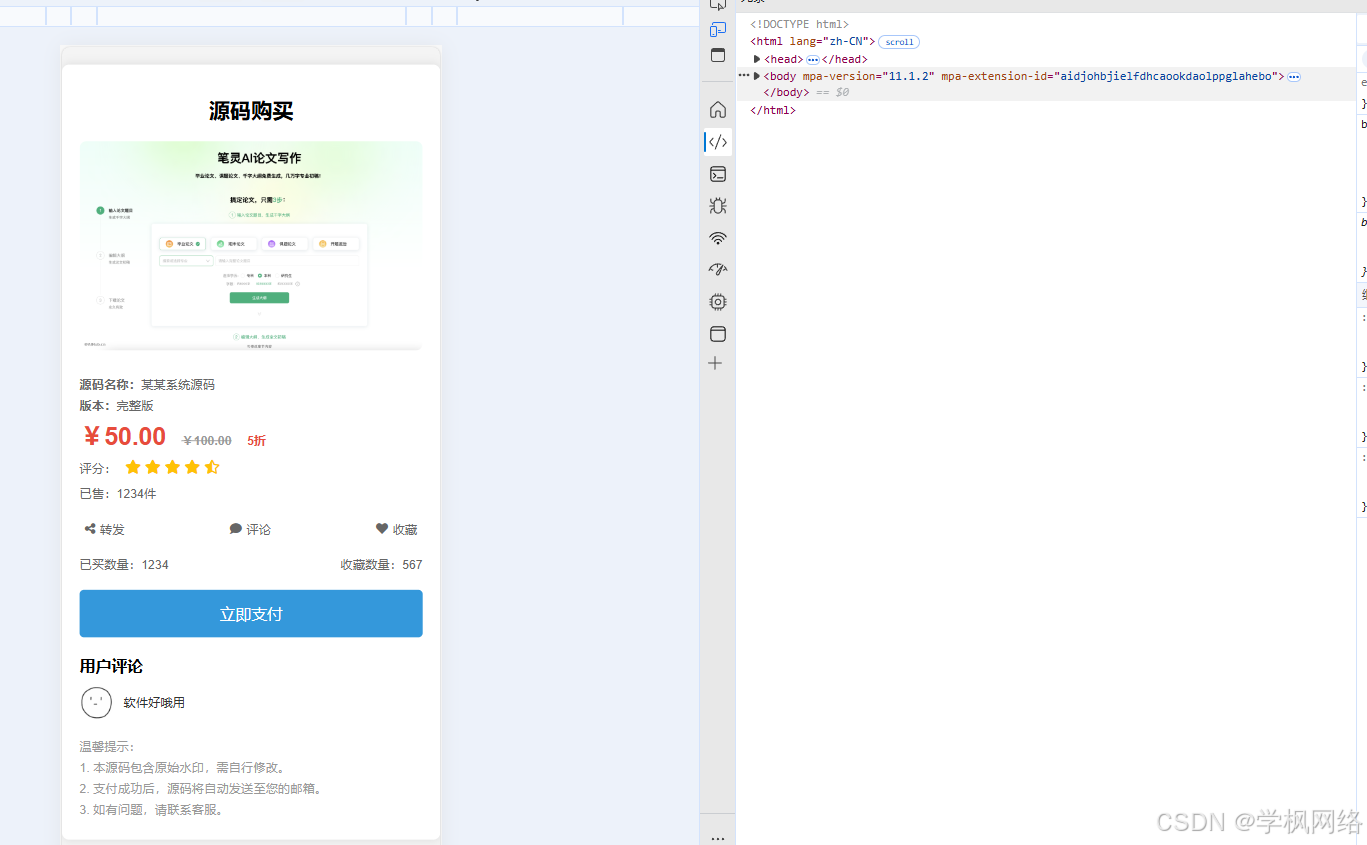Click the 5折 discount label

point(257,440)
